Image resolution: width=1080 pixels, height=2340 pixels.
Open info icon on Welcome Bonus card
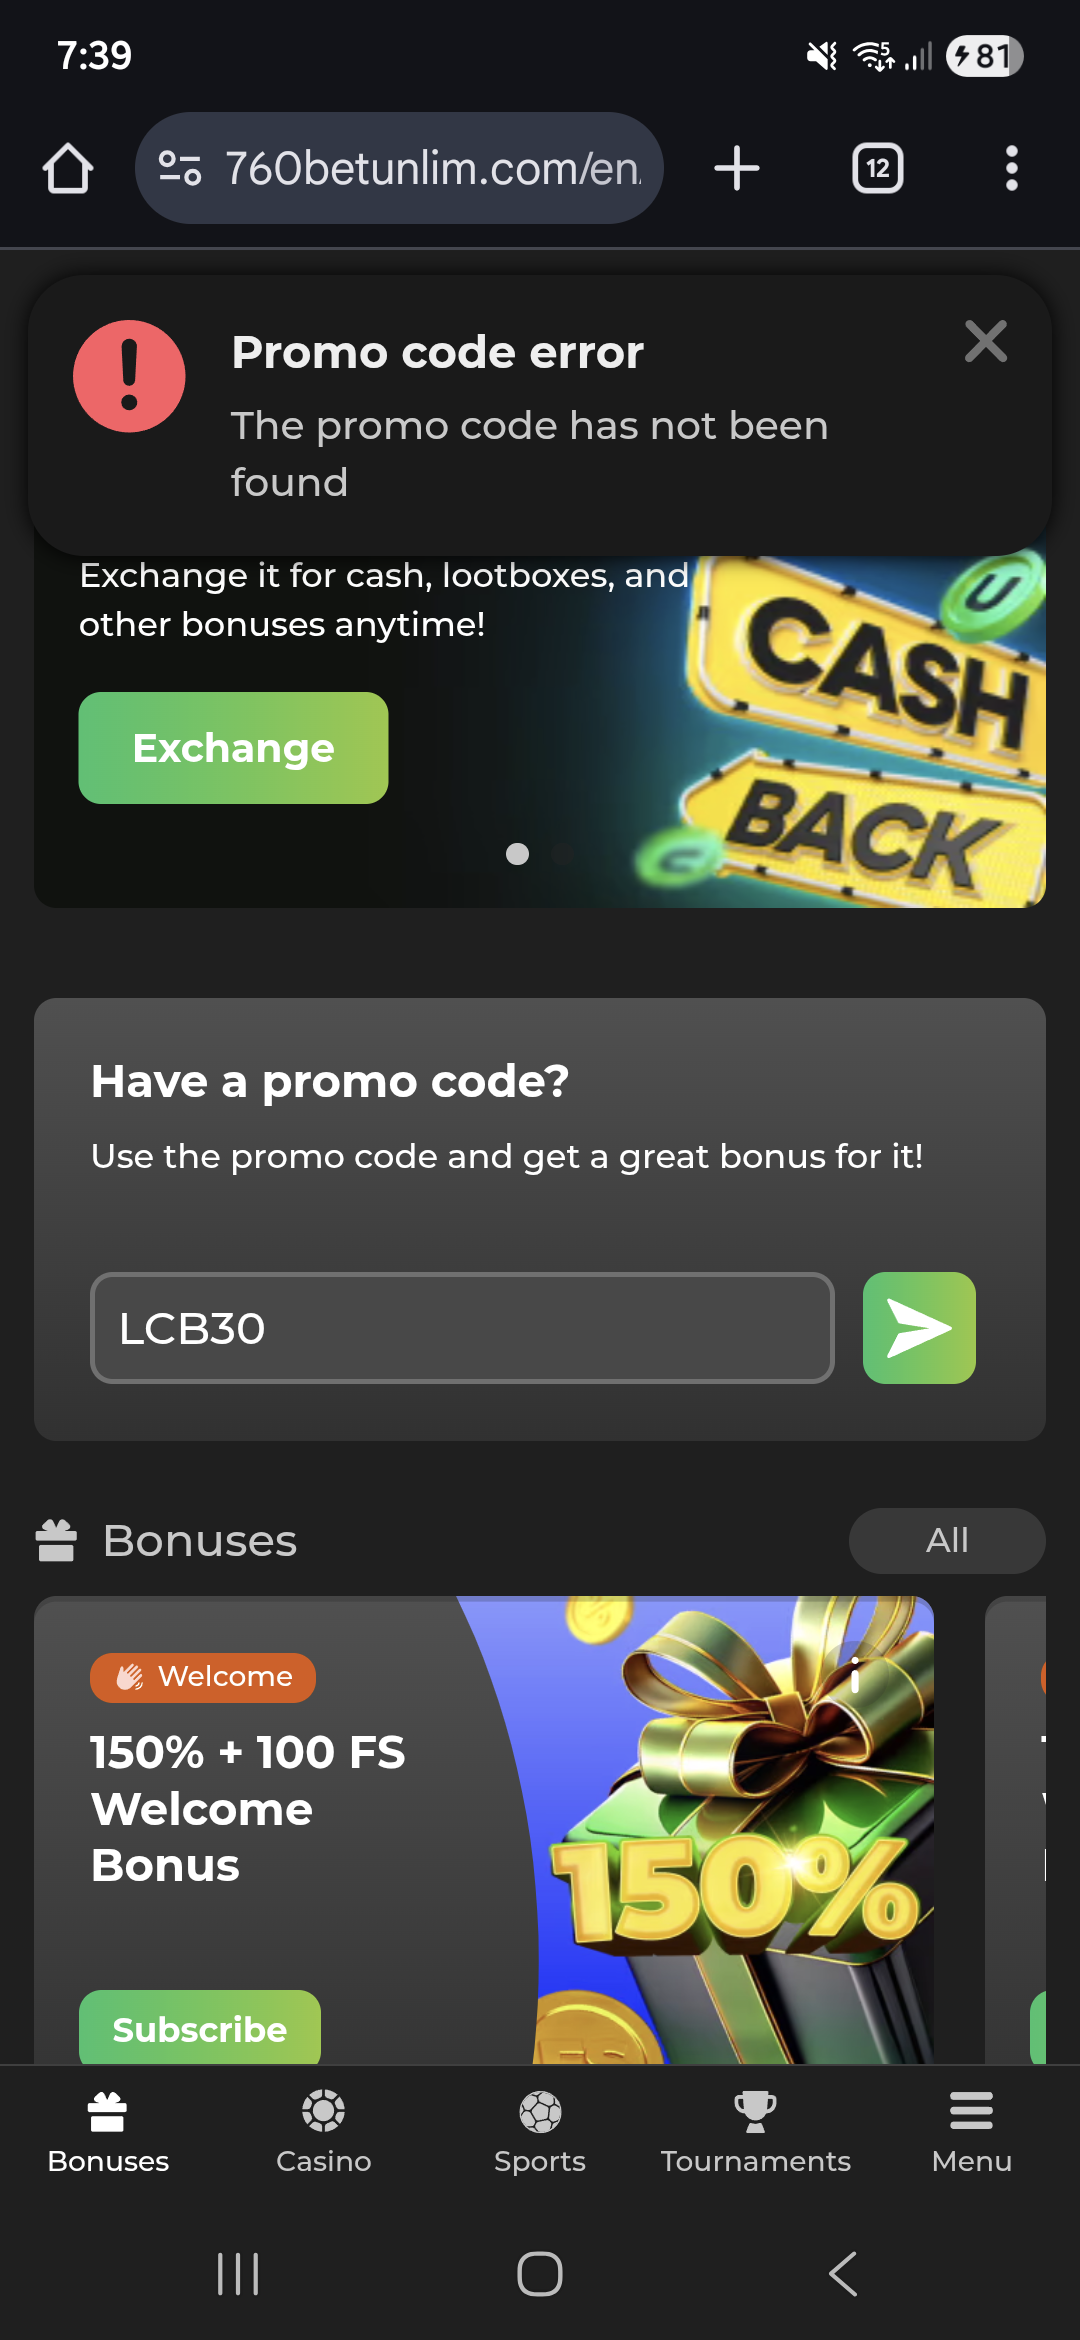click(x=855, y=1674)
